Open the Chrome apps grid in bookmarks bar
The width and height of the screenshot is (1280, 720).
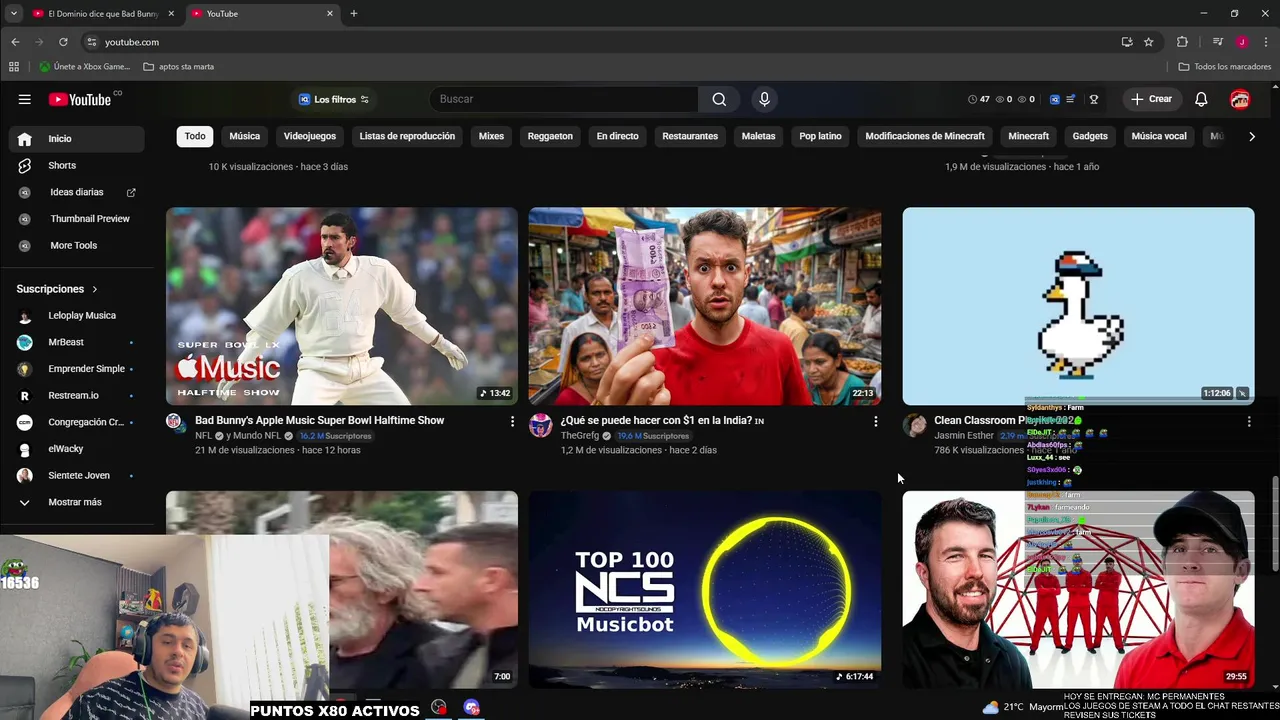point(14,67)
